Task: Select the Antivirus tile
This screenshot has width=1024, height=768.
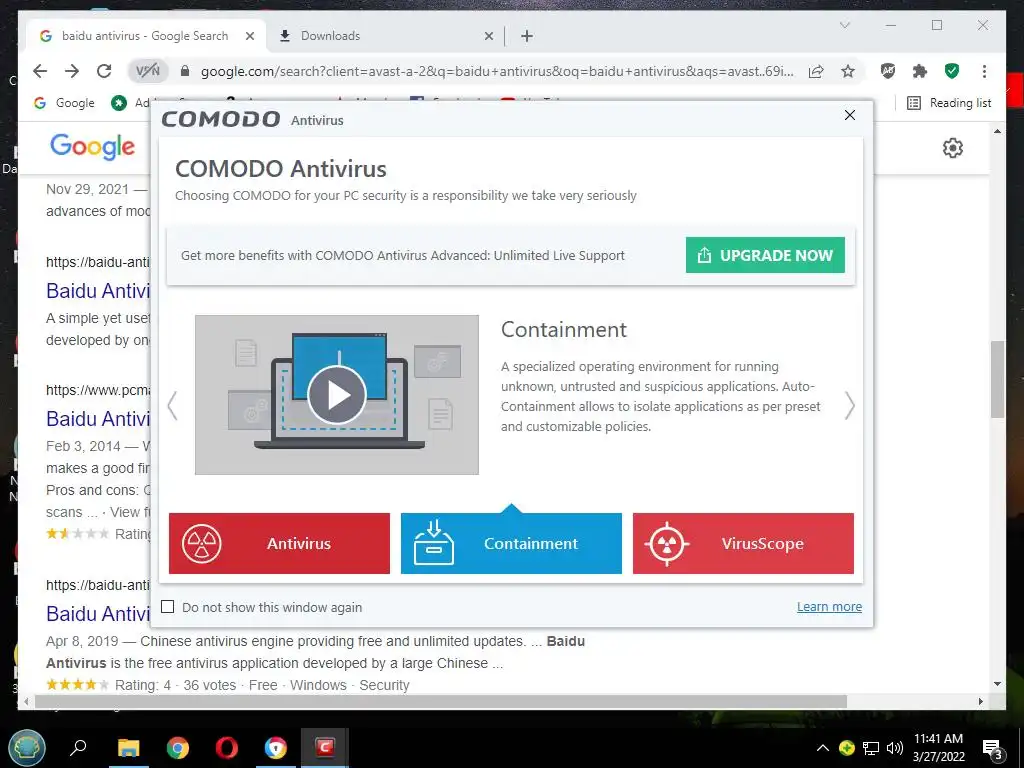Action: 280,543
